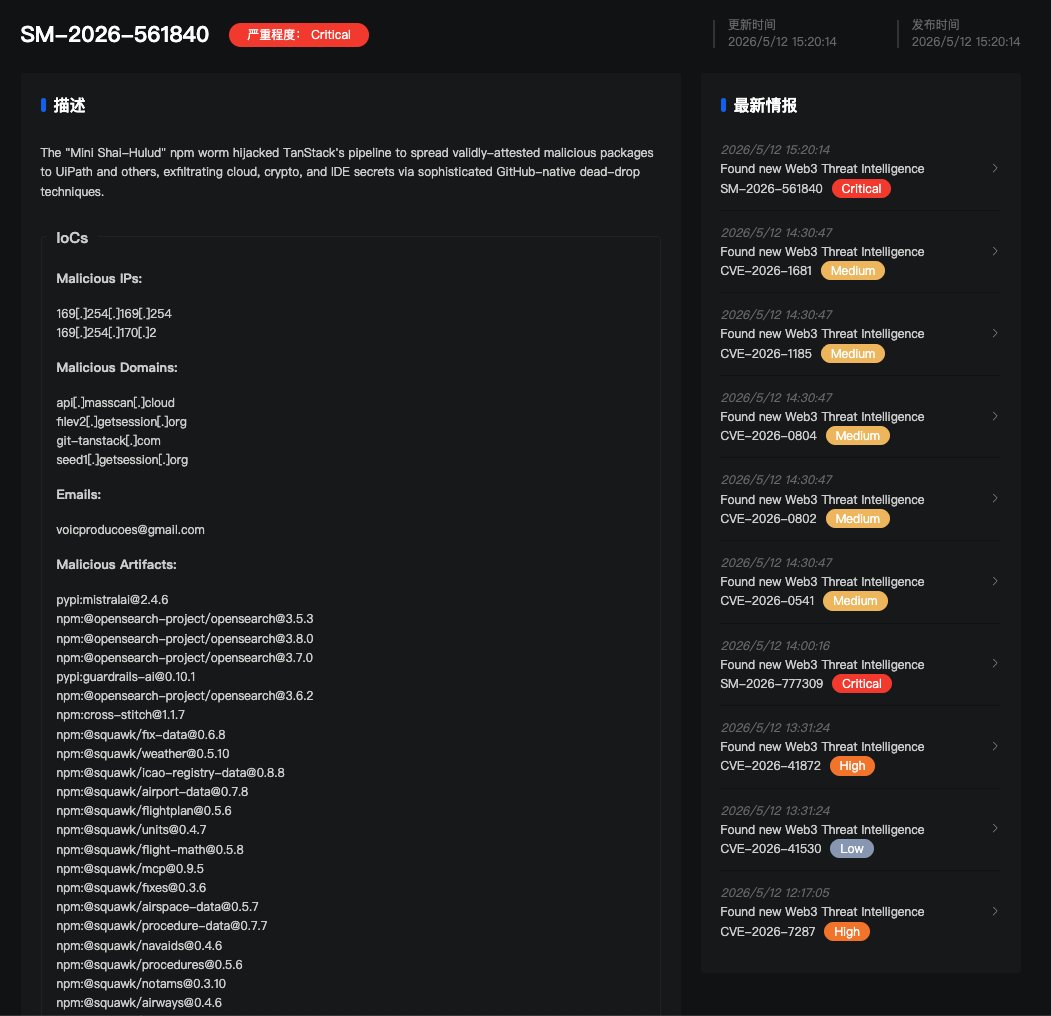Screen dimensions: 1051x1016
Task: Click artifact npm:@squawk/notams@0.3.10
Action: [x=141, y=984]
